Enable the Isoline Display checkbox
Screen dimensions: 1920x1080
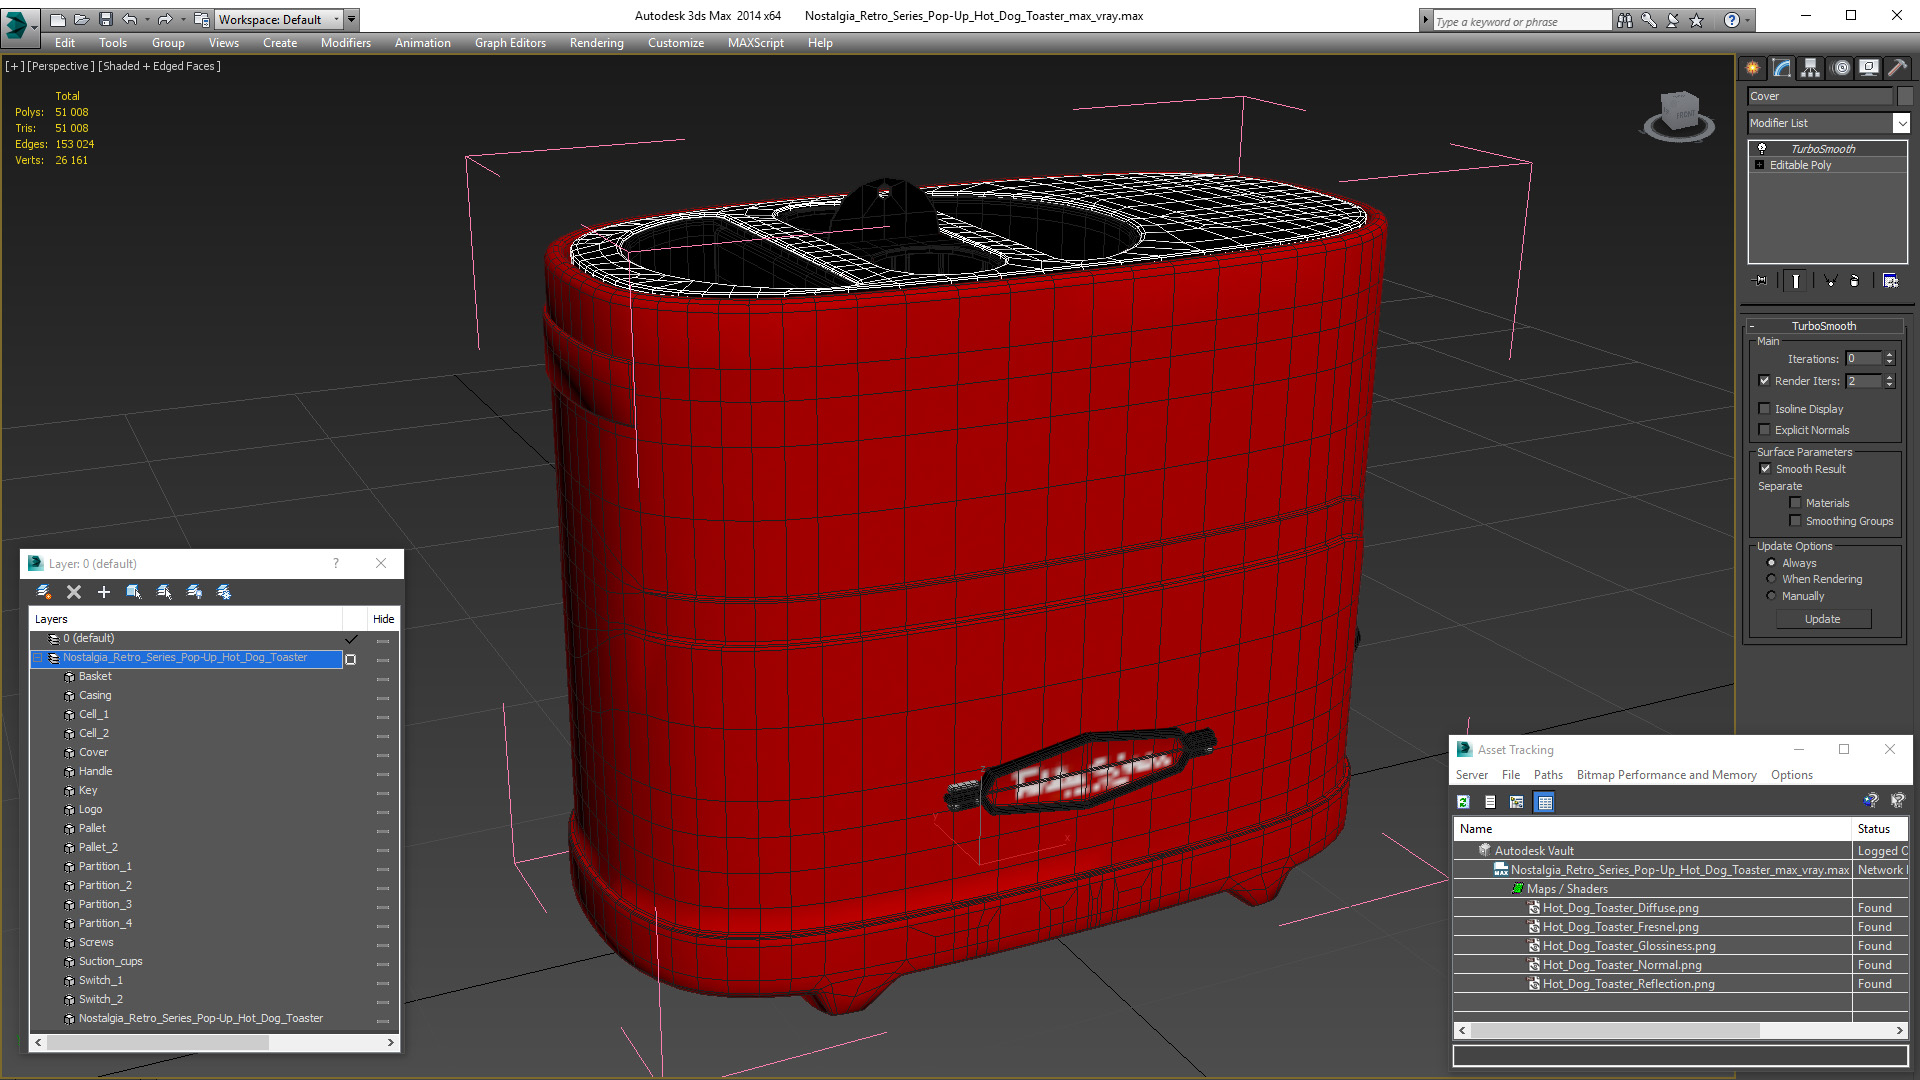pyautogui.click(x=1765, y=409)
